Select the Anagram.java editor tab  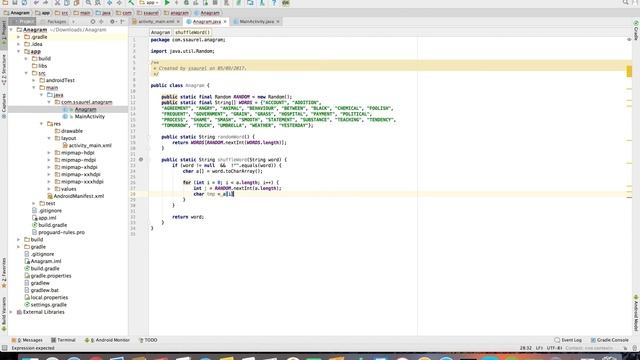point(207,22)
